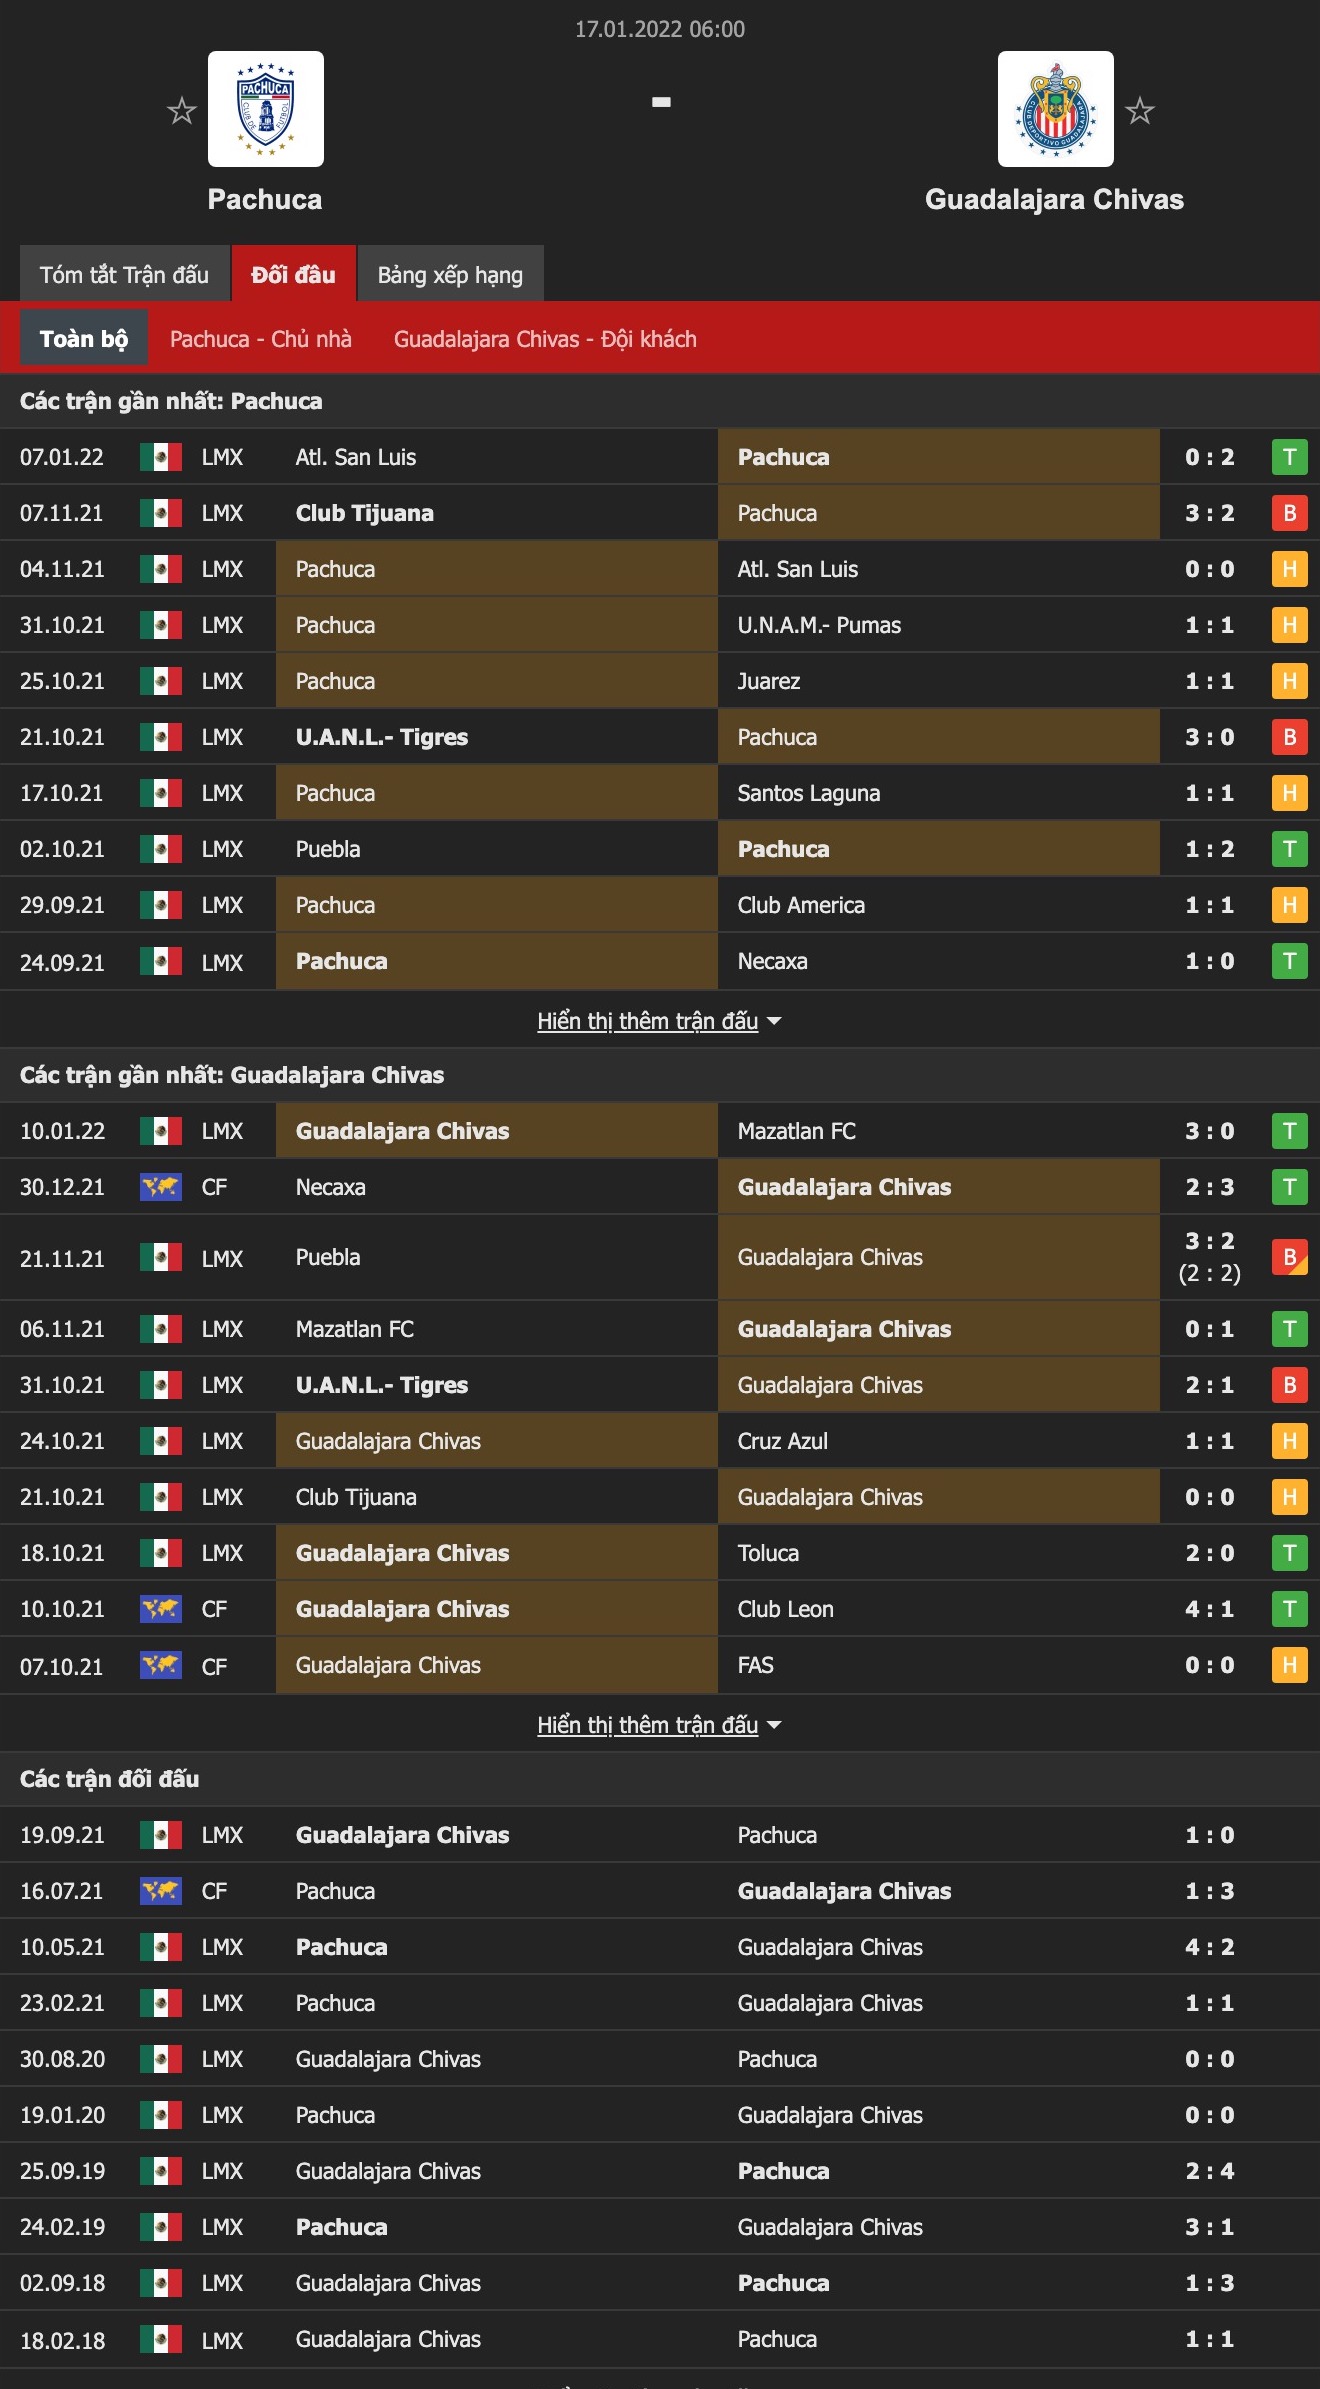Viewport: 1320px width, 2389px height.
Task: Click H badge for Pachuca vs Juarez 1:1
Action: tap(1290, 681)
